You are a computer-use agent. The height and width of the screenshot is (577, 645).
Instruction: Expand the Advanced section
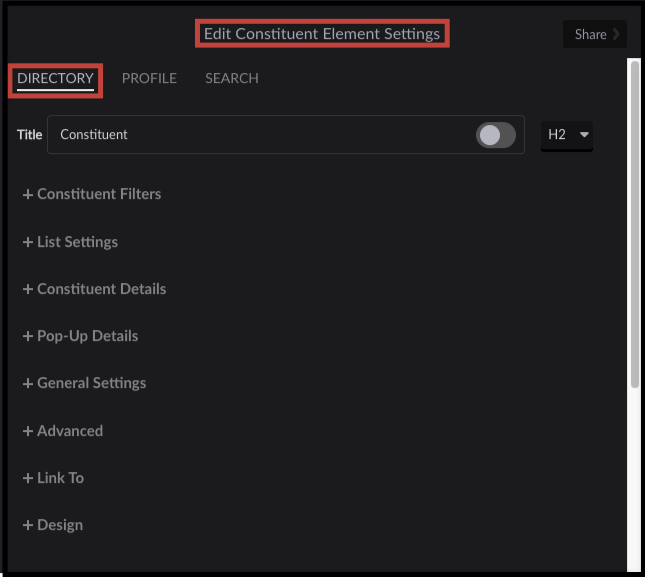click(x=63, y=431)
